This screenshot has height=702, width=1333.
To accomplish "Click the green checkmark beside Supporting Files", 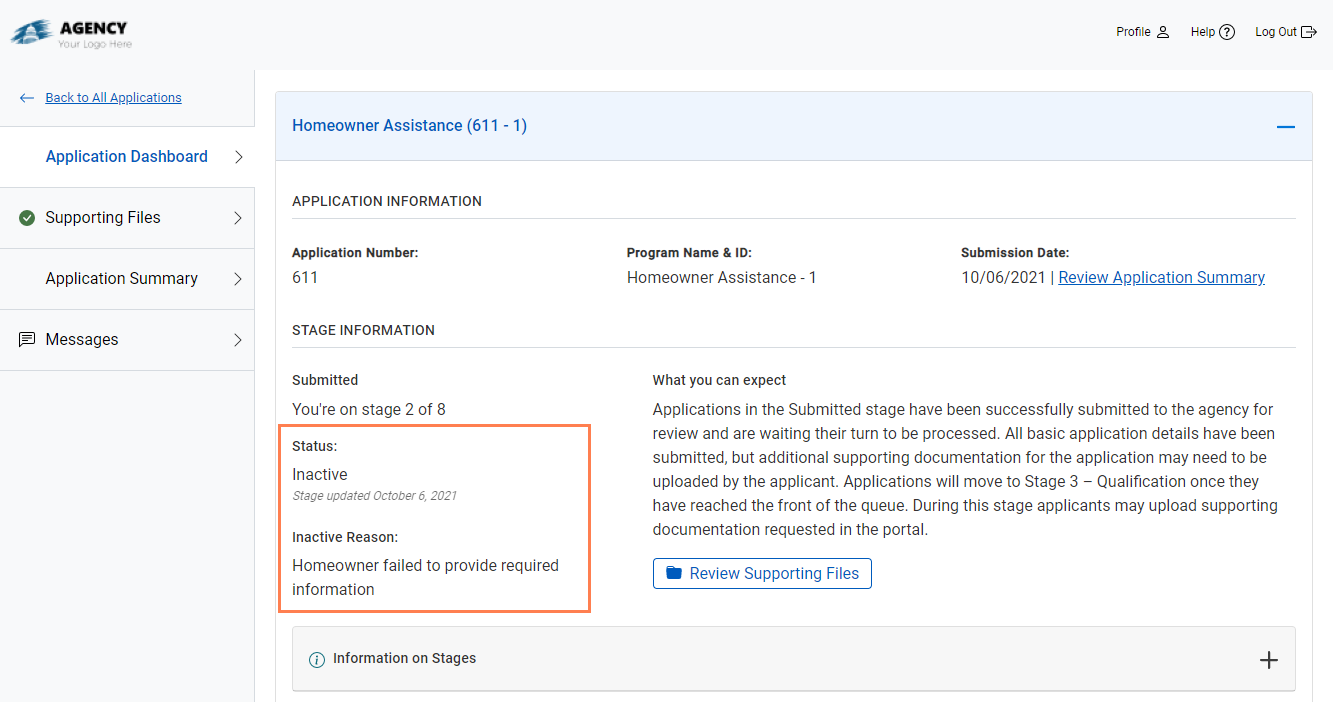I will [x=27, y=218].
